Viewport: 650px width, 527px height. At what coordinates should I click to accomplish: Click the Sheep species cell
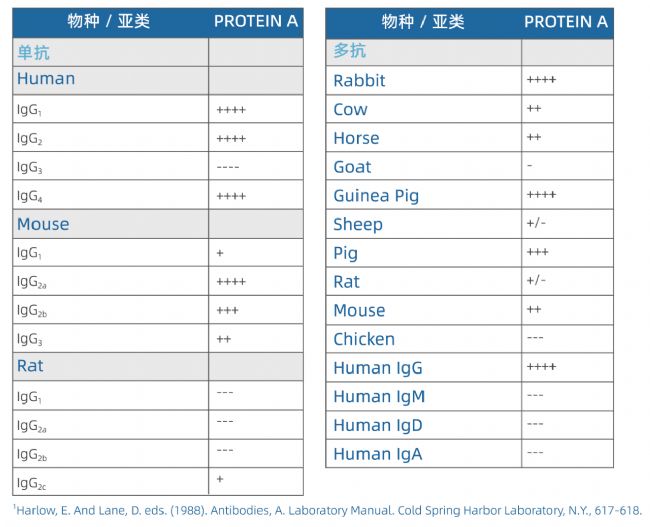point(358,225)
